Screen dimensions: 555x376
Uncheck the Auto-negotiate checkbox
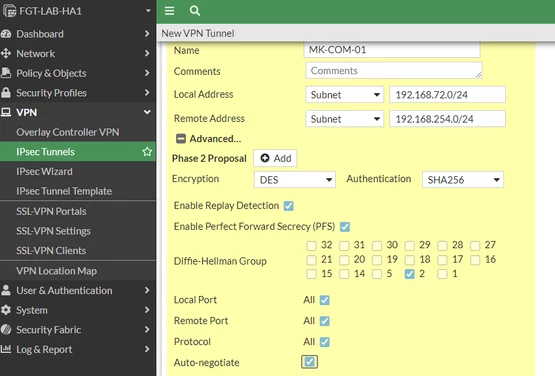[x=309, y=362]
